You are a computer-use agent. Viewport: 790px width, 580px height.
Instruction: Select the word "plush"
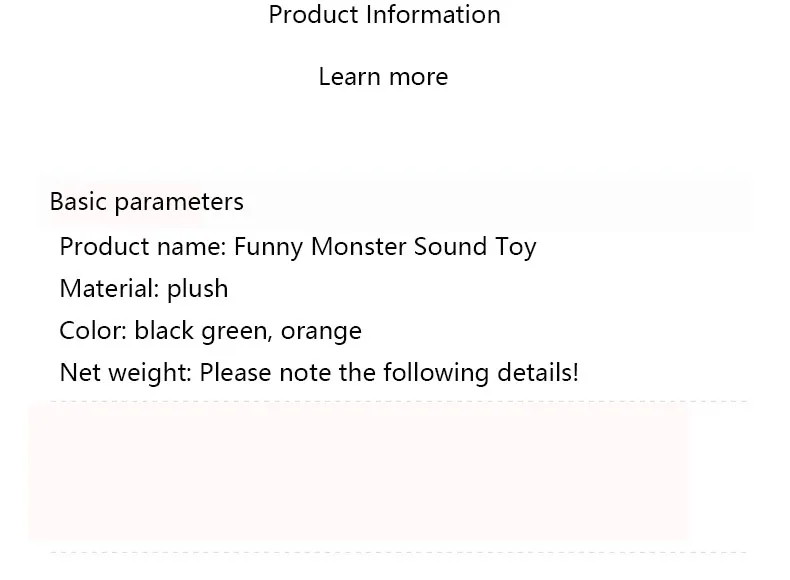tap(198, 289)
